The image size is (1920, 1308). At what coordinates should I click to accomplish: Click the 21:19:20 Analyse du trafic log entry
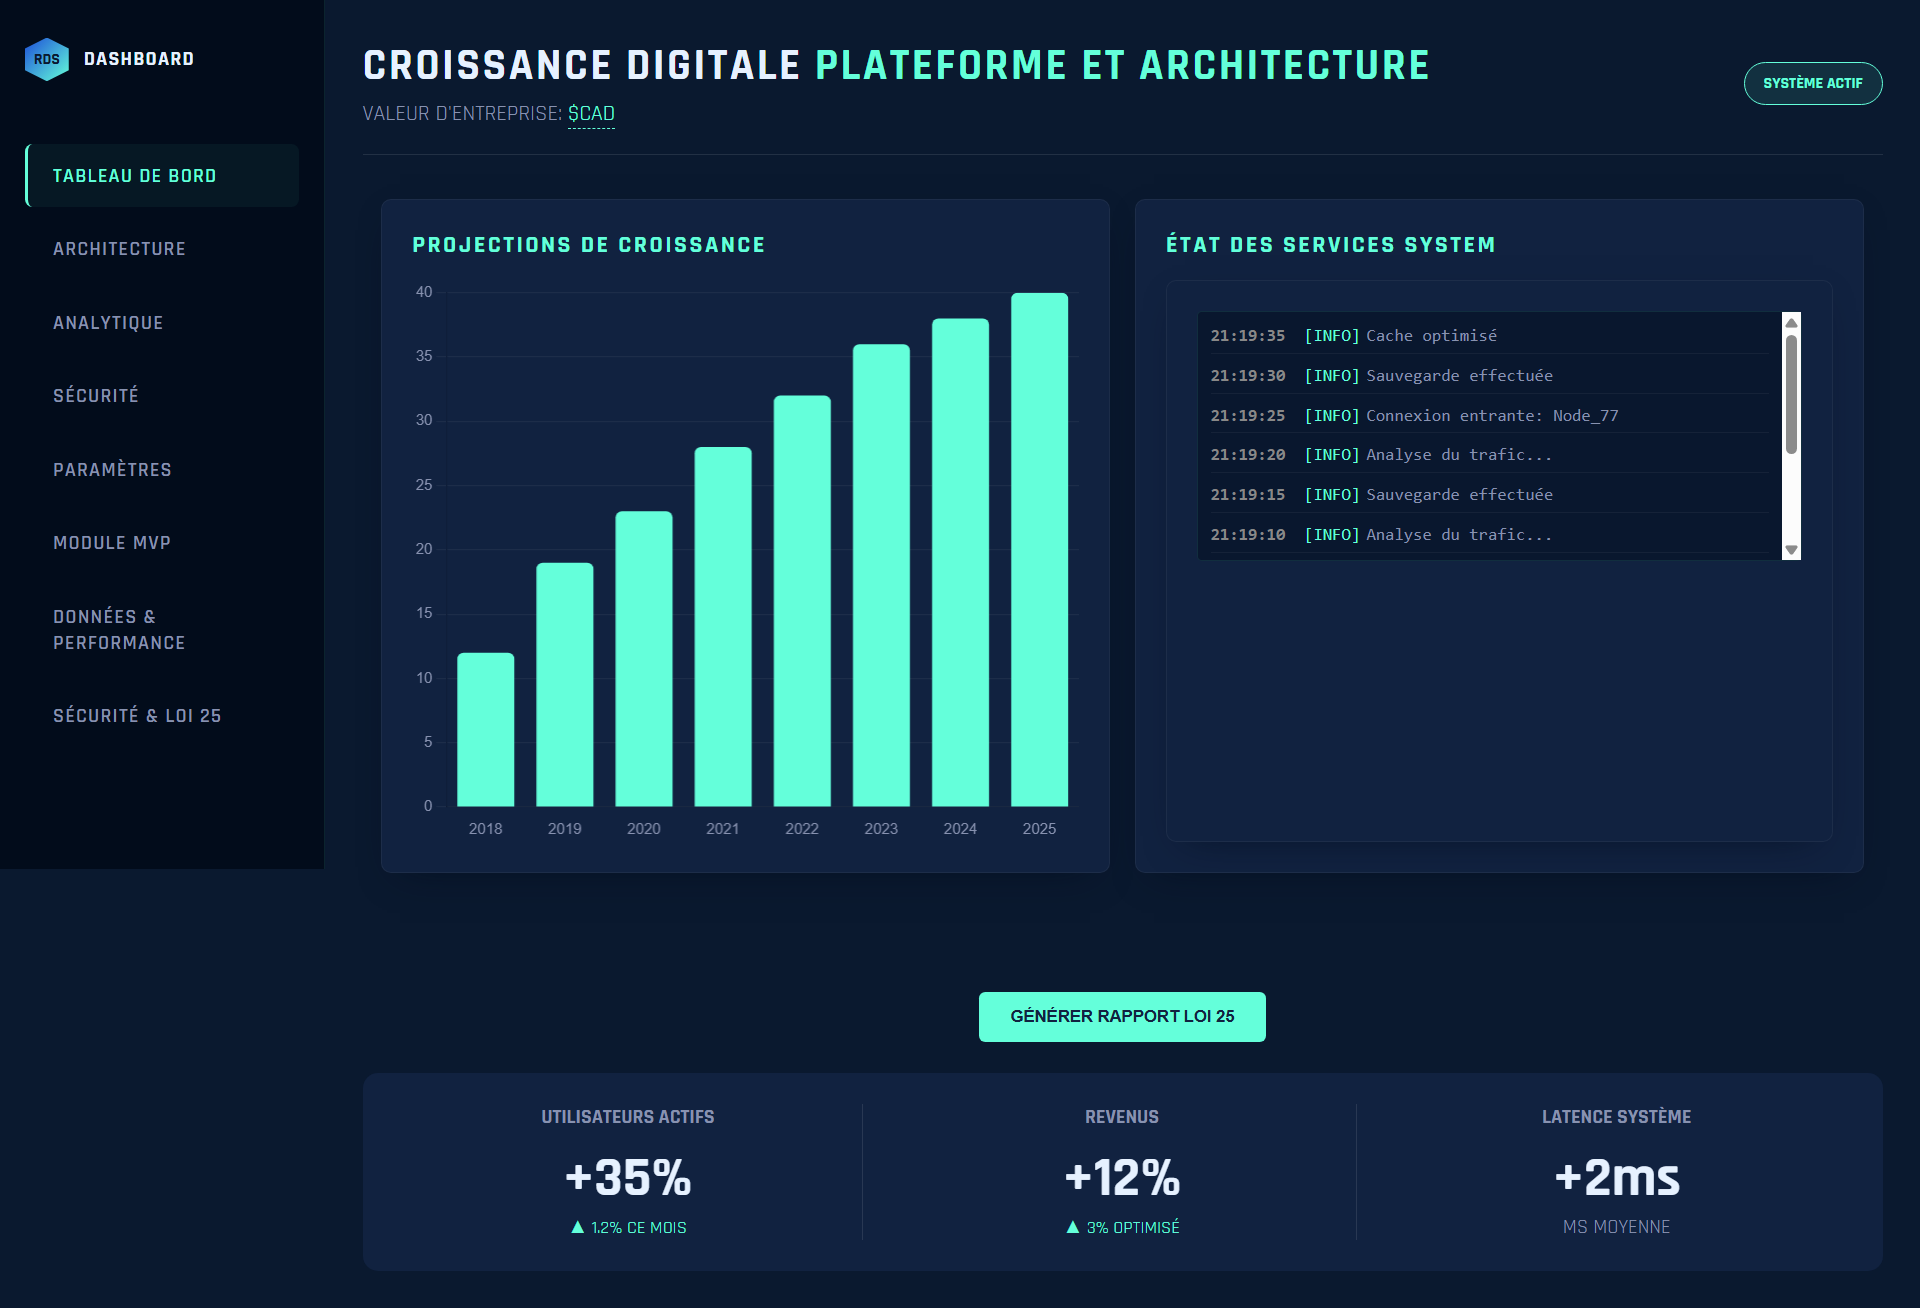1489,455
